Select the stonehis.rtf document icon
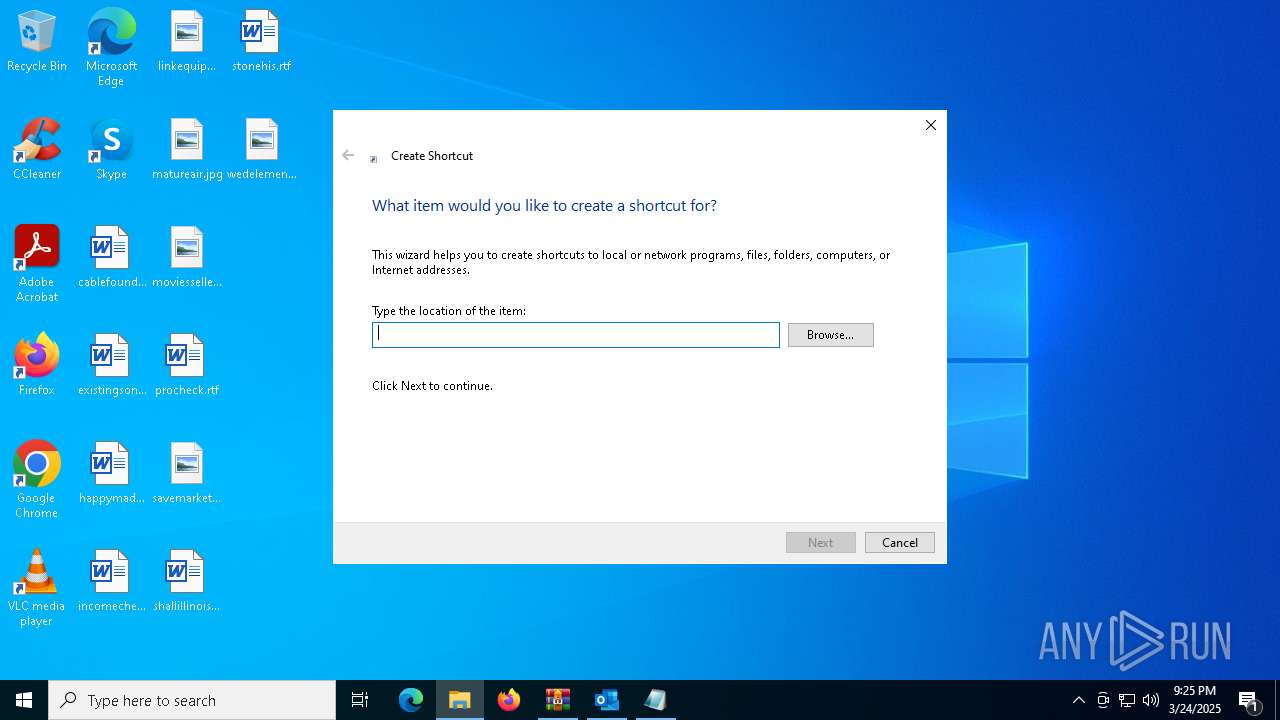 [261, 41]
